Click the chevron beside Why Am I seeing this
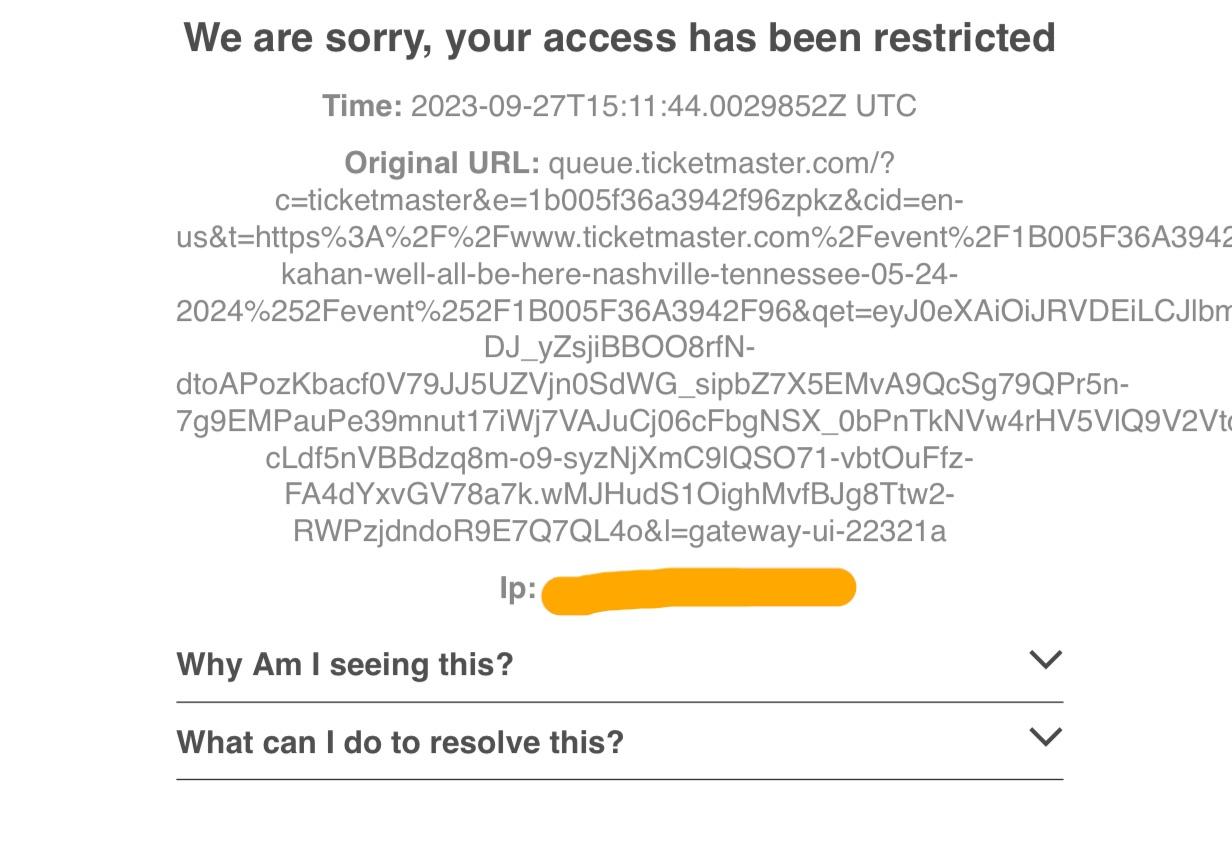Image resolution: width=1232 pixels, height=862 pixels. (1045, 659)
